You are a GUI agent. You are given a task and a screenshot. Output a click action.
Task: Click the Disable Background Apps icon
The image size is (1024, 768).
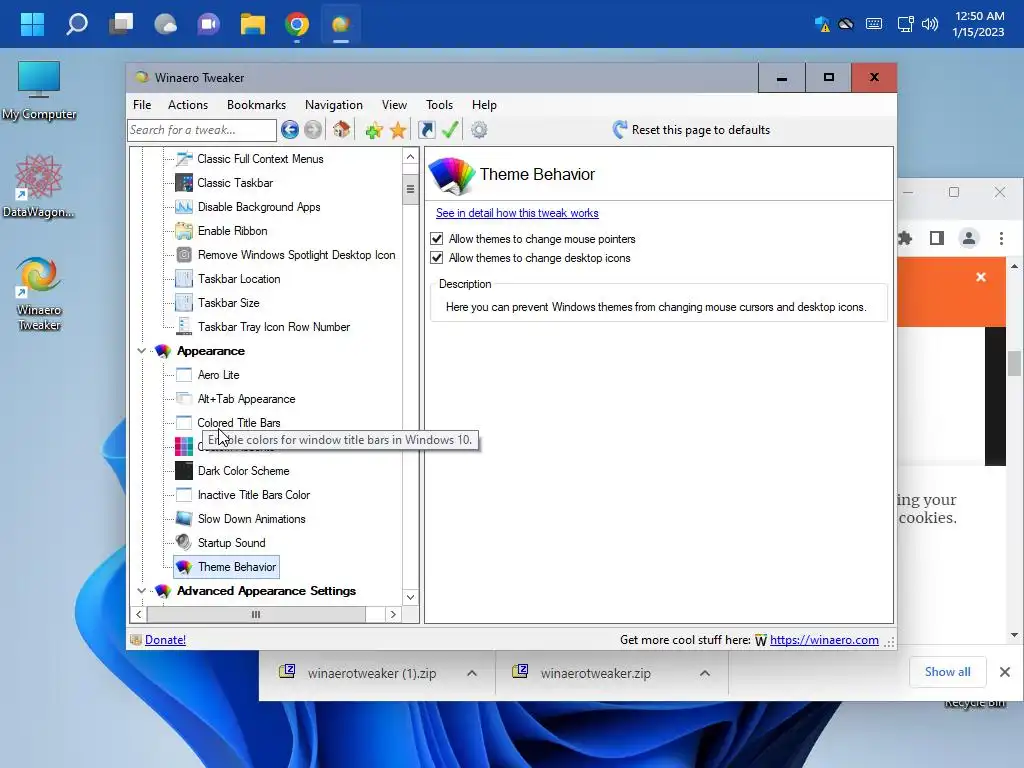[x=184, y=207]
